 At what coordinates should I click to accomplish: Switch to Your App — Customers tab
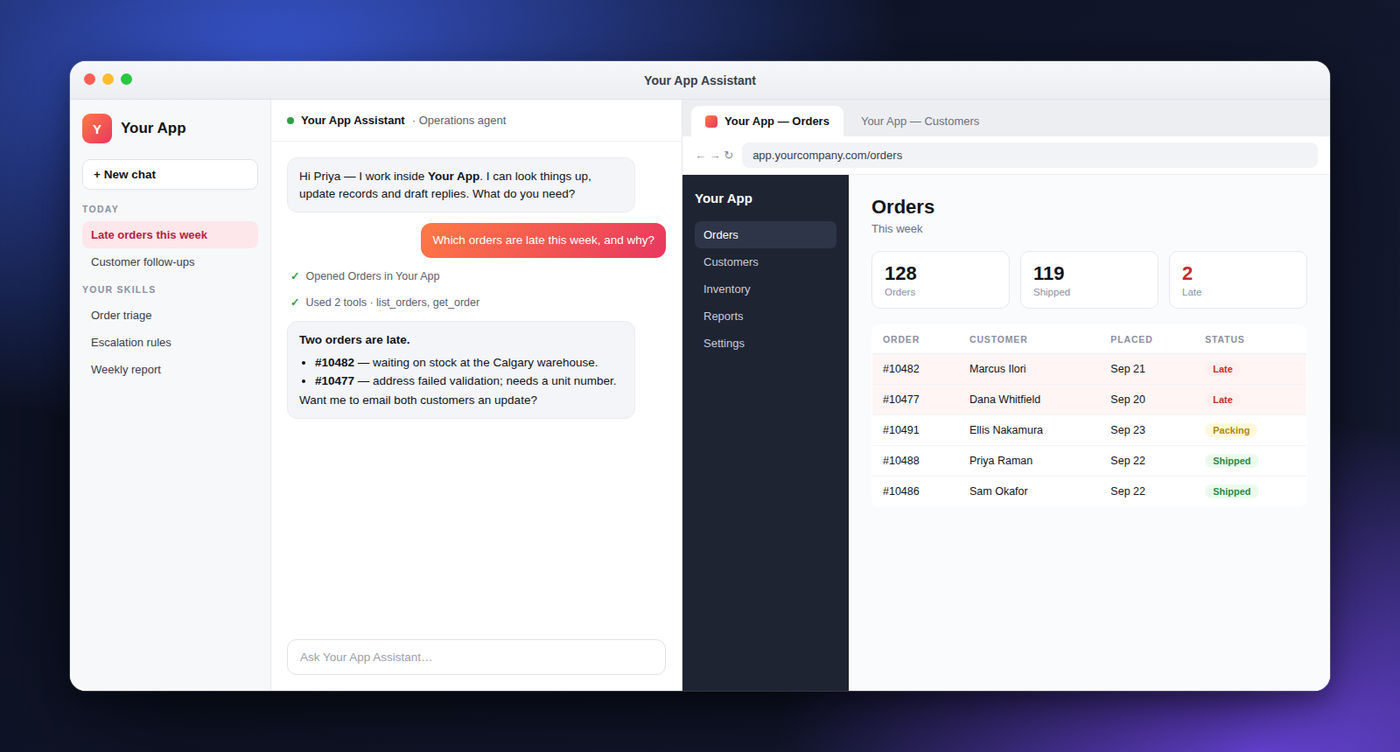[x=919, y=121]
